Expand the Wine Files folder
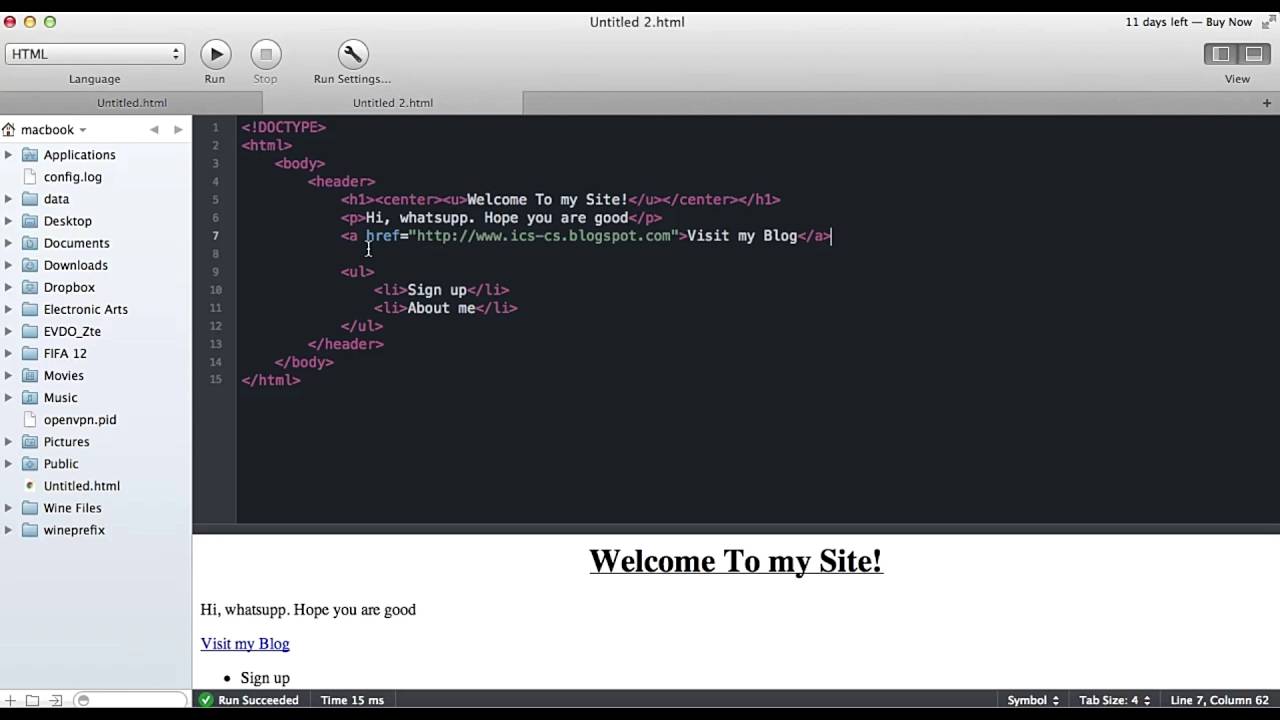 pyautogui.click(x=8, y=508)
